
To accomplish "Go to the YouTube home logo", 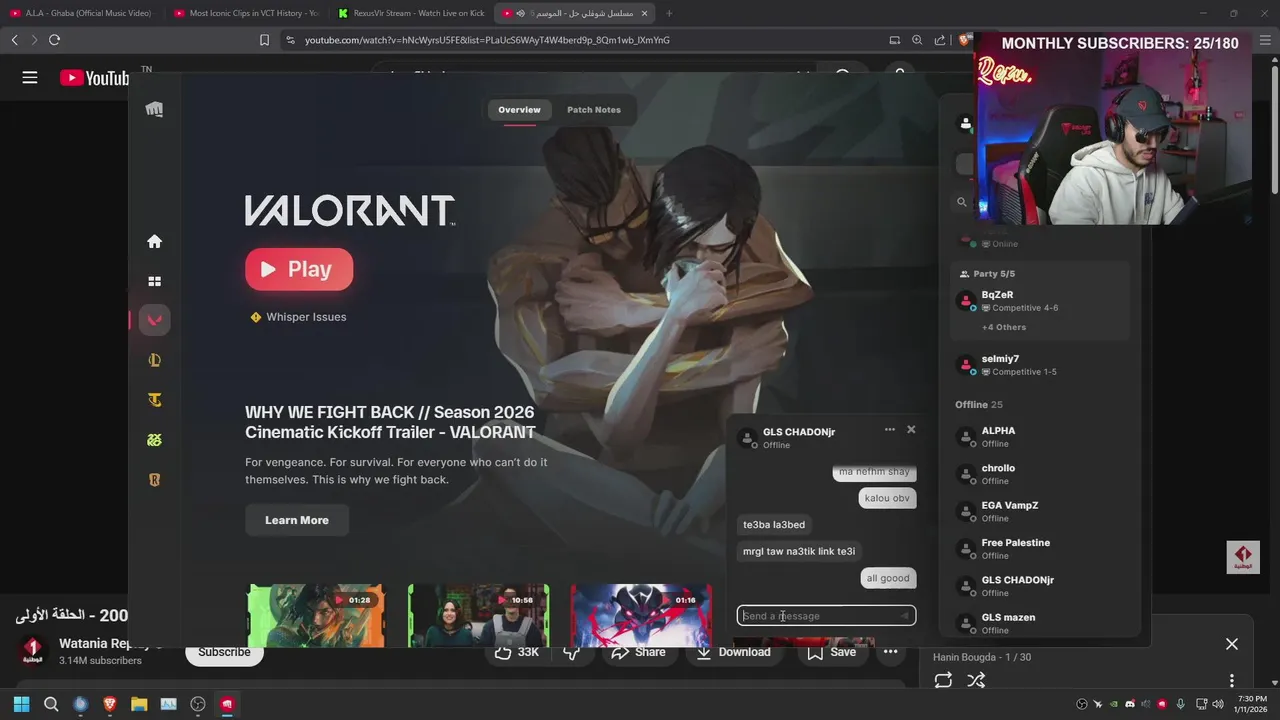I will (94, 78).
